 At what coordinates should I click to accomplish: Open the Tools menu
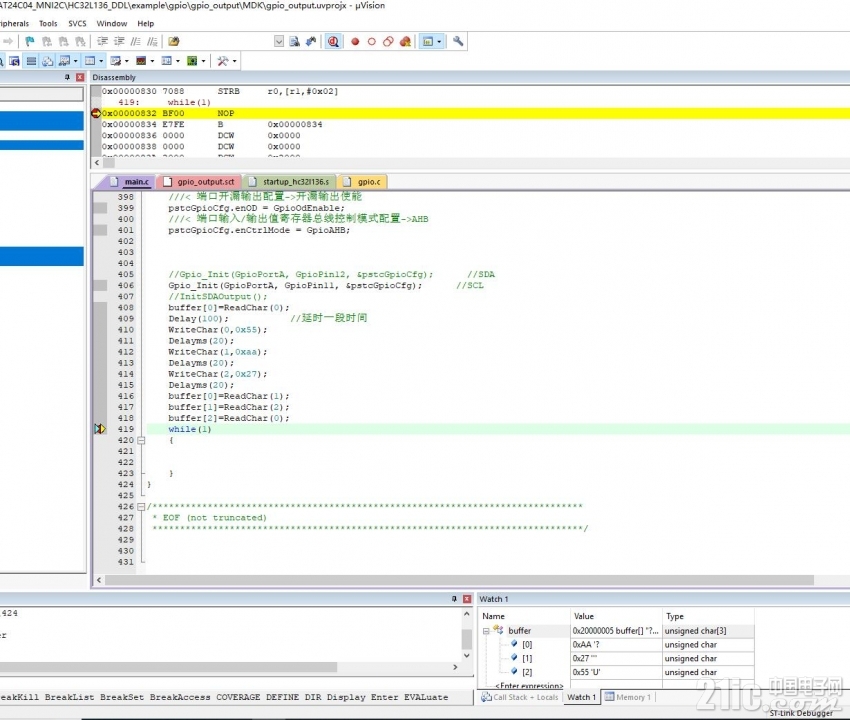point(48,23)
